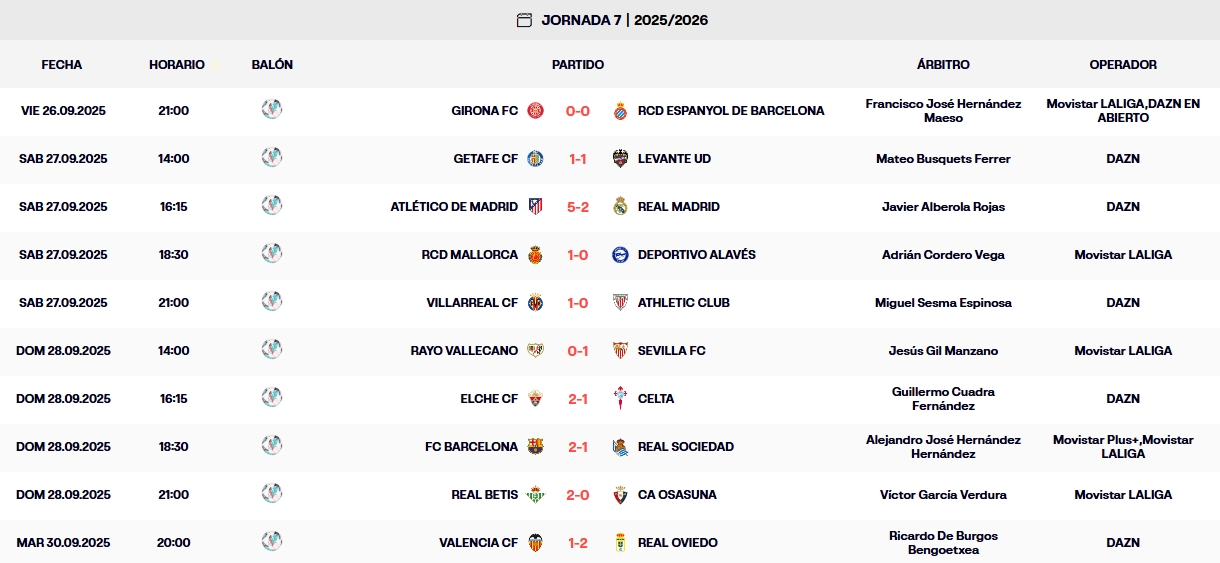Select the Real Sociedad team name
Screen dimensions: 1220x563
point(686,447)
